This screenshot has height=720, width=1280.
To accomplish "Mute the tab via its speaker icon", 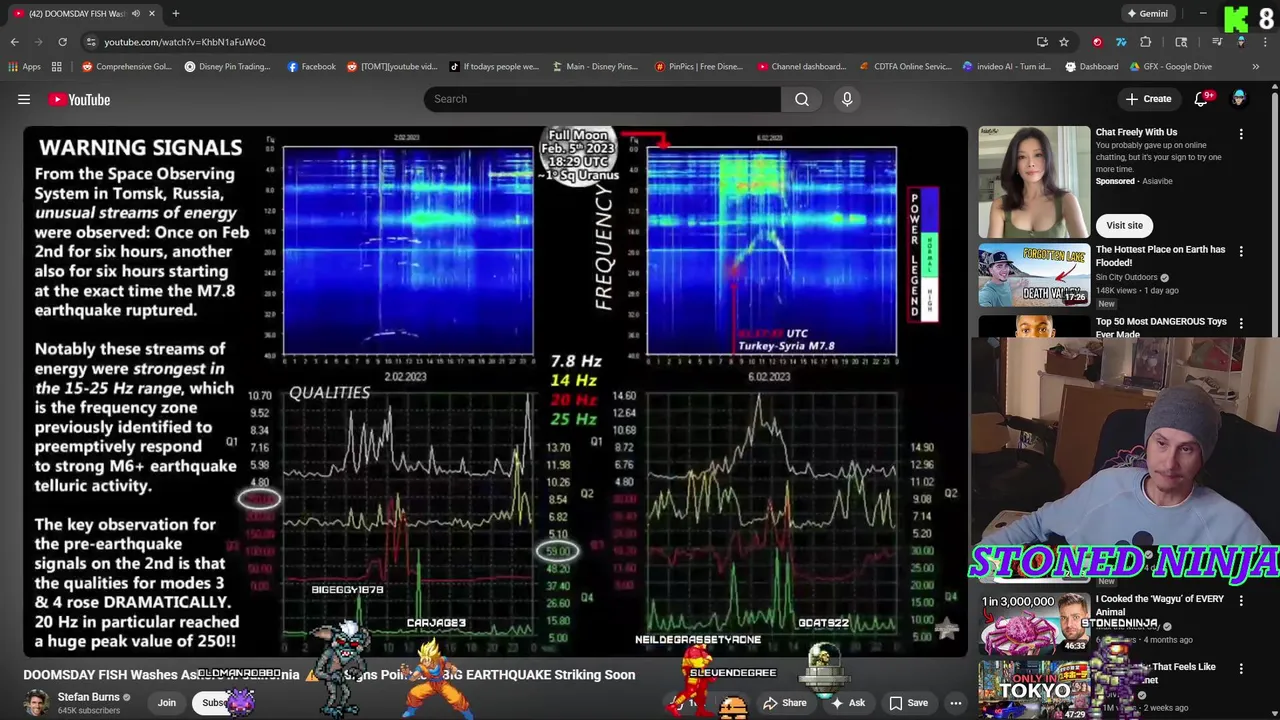I will point(135,13).
